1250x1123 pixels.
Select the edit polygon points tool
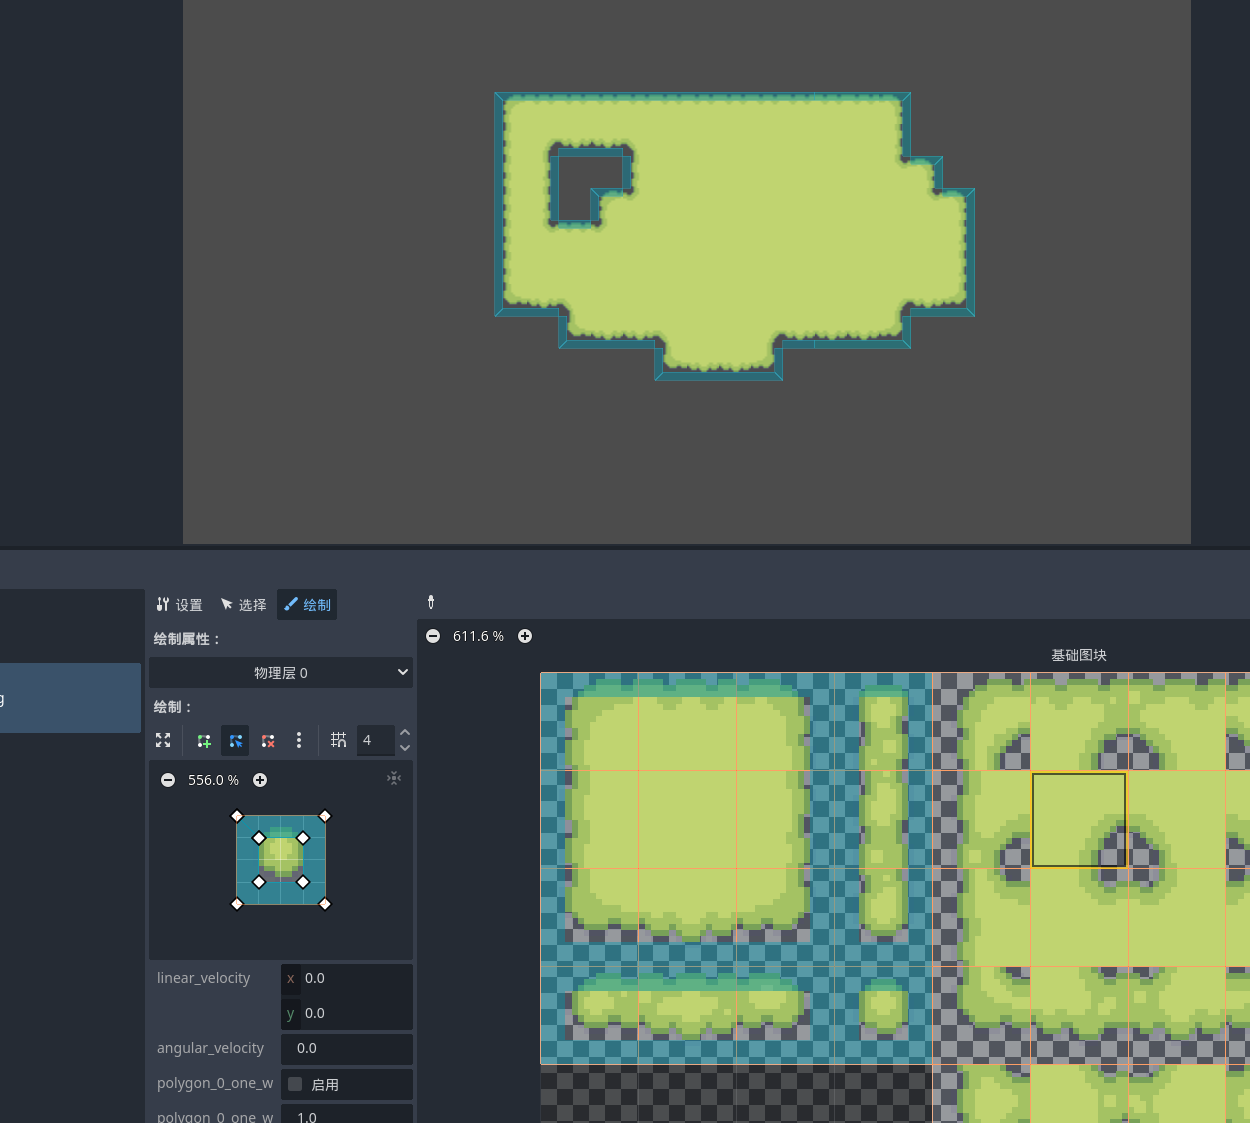pyautogui.click(x=236, y=740)
